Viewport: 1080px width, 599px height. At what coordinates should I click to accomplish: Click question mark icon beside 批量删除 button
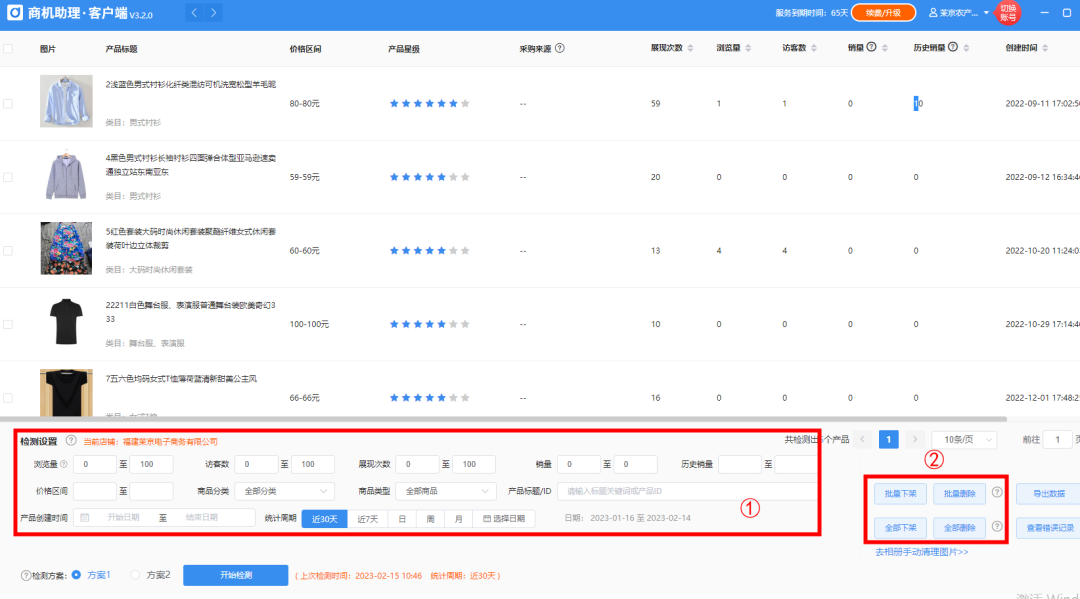click(997, 493)
